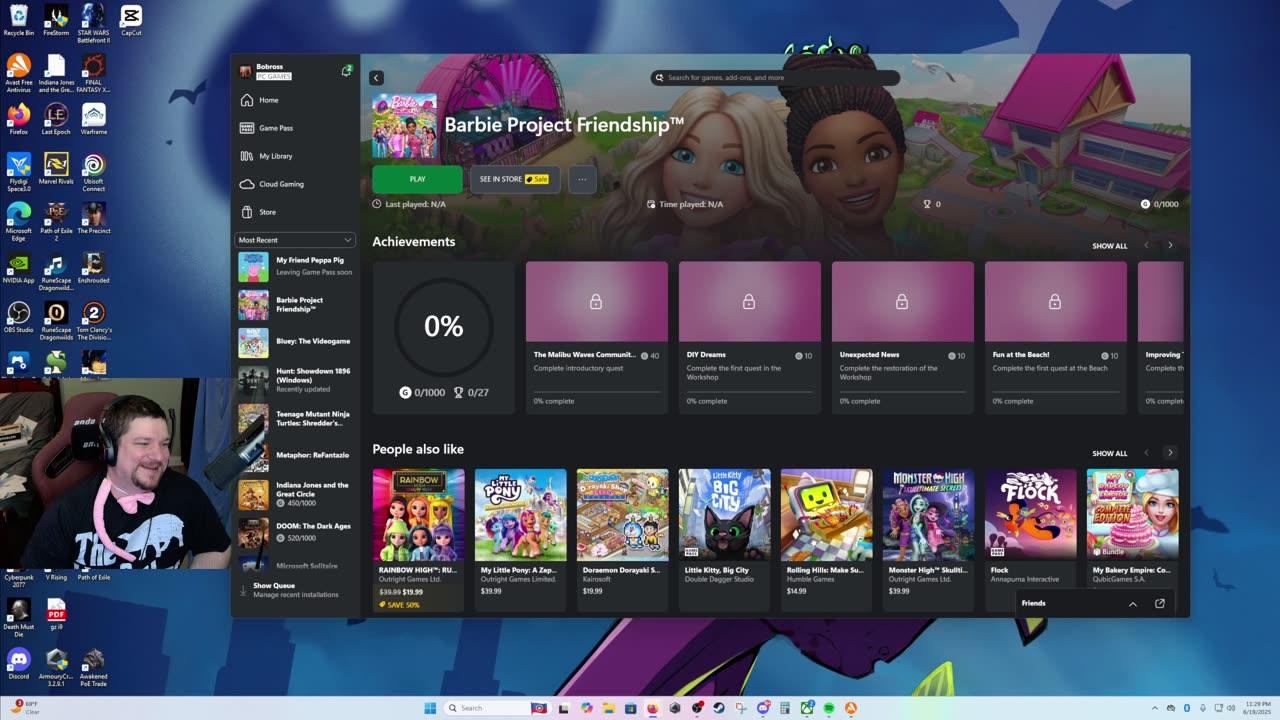This screenshot has height=720, width=1280.
Task: Click the green PLAY button
Action: pyautogui.click(x=417, y=179)
